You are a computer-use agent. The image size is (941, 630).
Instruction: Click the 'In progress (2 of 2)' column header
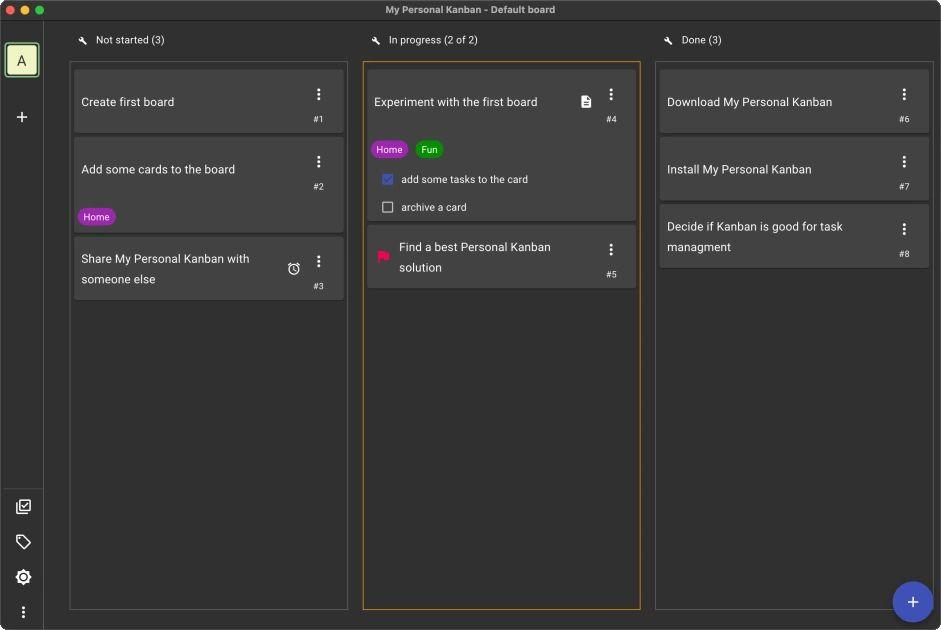pos(433,40)
